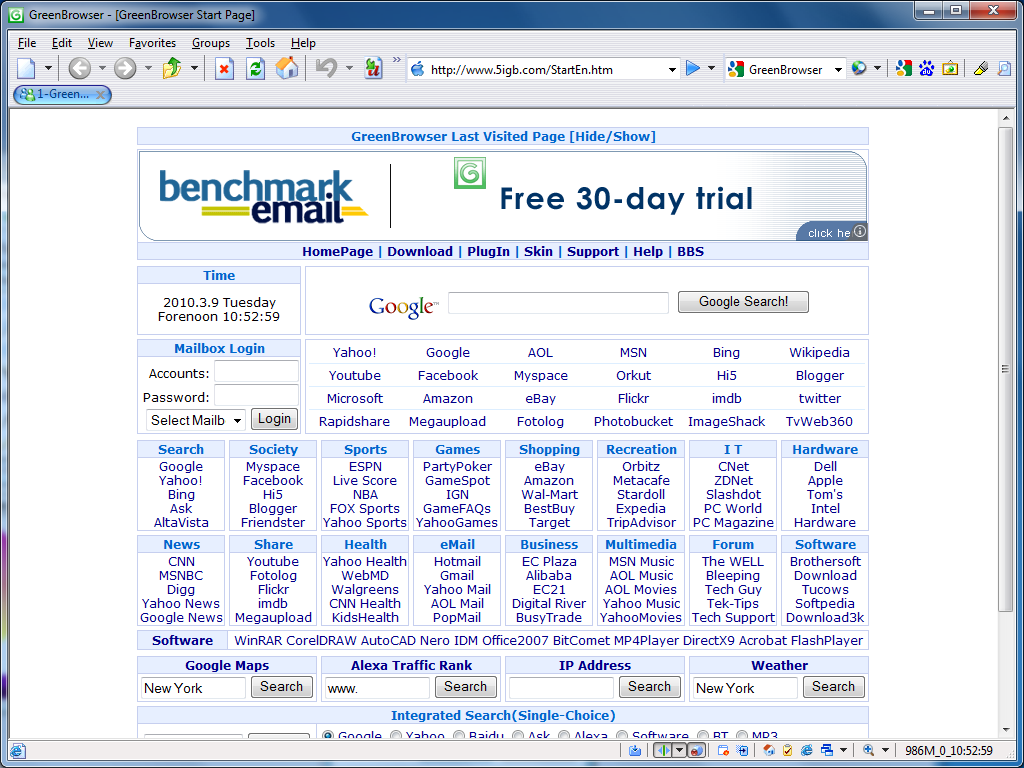Screen dimensions: 1024x768
Task: Click the Google Search! button
Action: click(743, 301)
